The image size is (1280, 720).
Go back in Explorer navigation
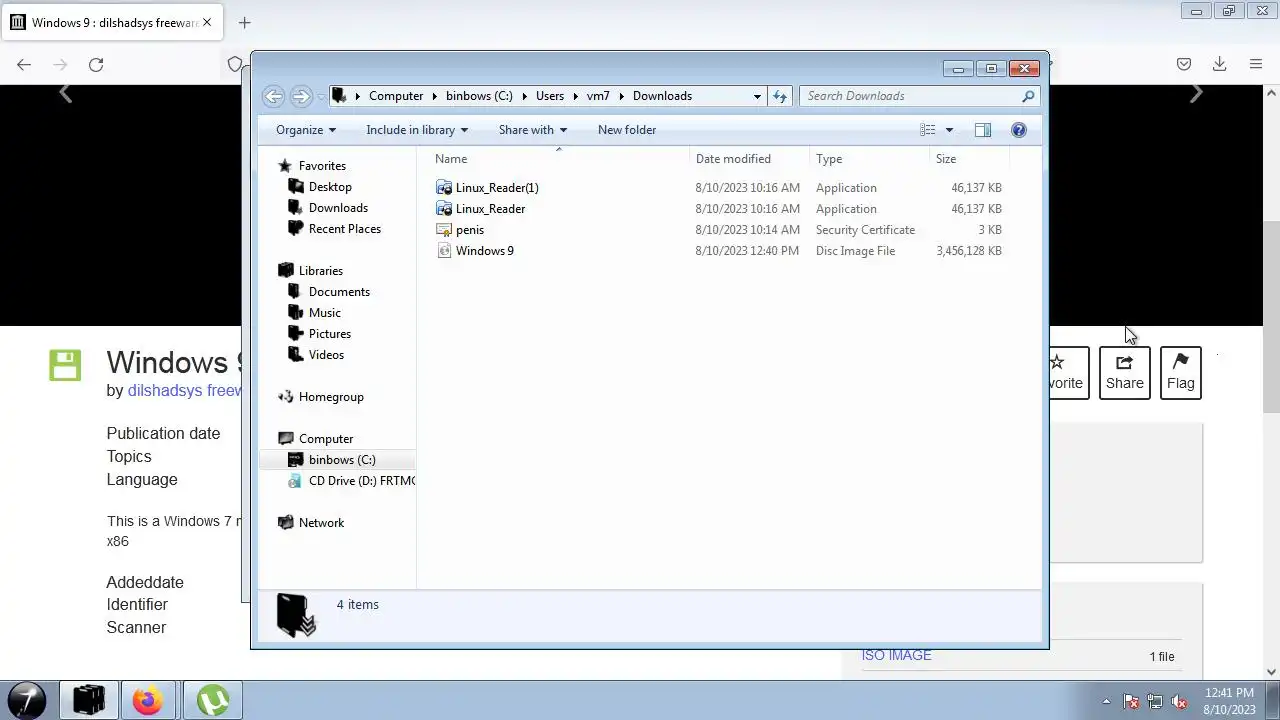pyautogui.click(x=273, y=96)
